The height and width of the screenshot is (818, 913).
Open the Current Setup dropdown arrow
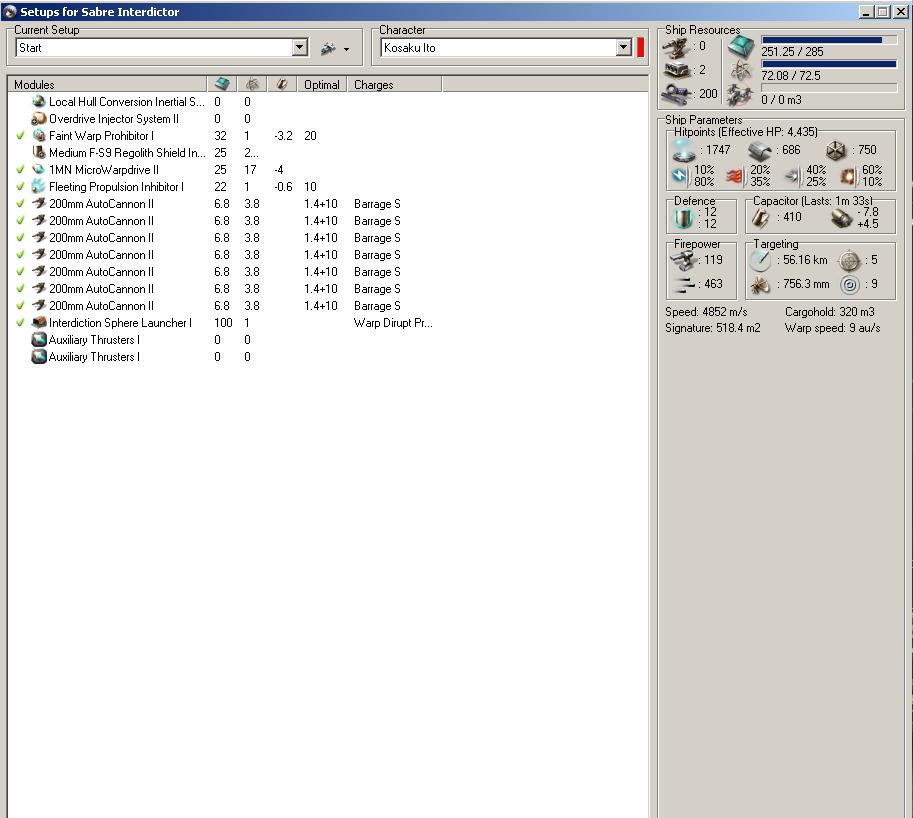[299, 48]
